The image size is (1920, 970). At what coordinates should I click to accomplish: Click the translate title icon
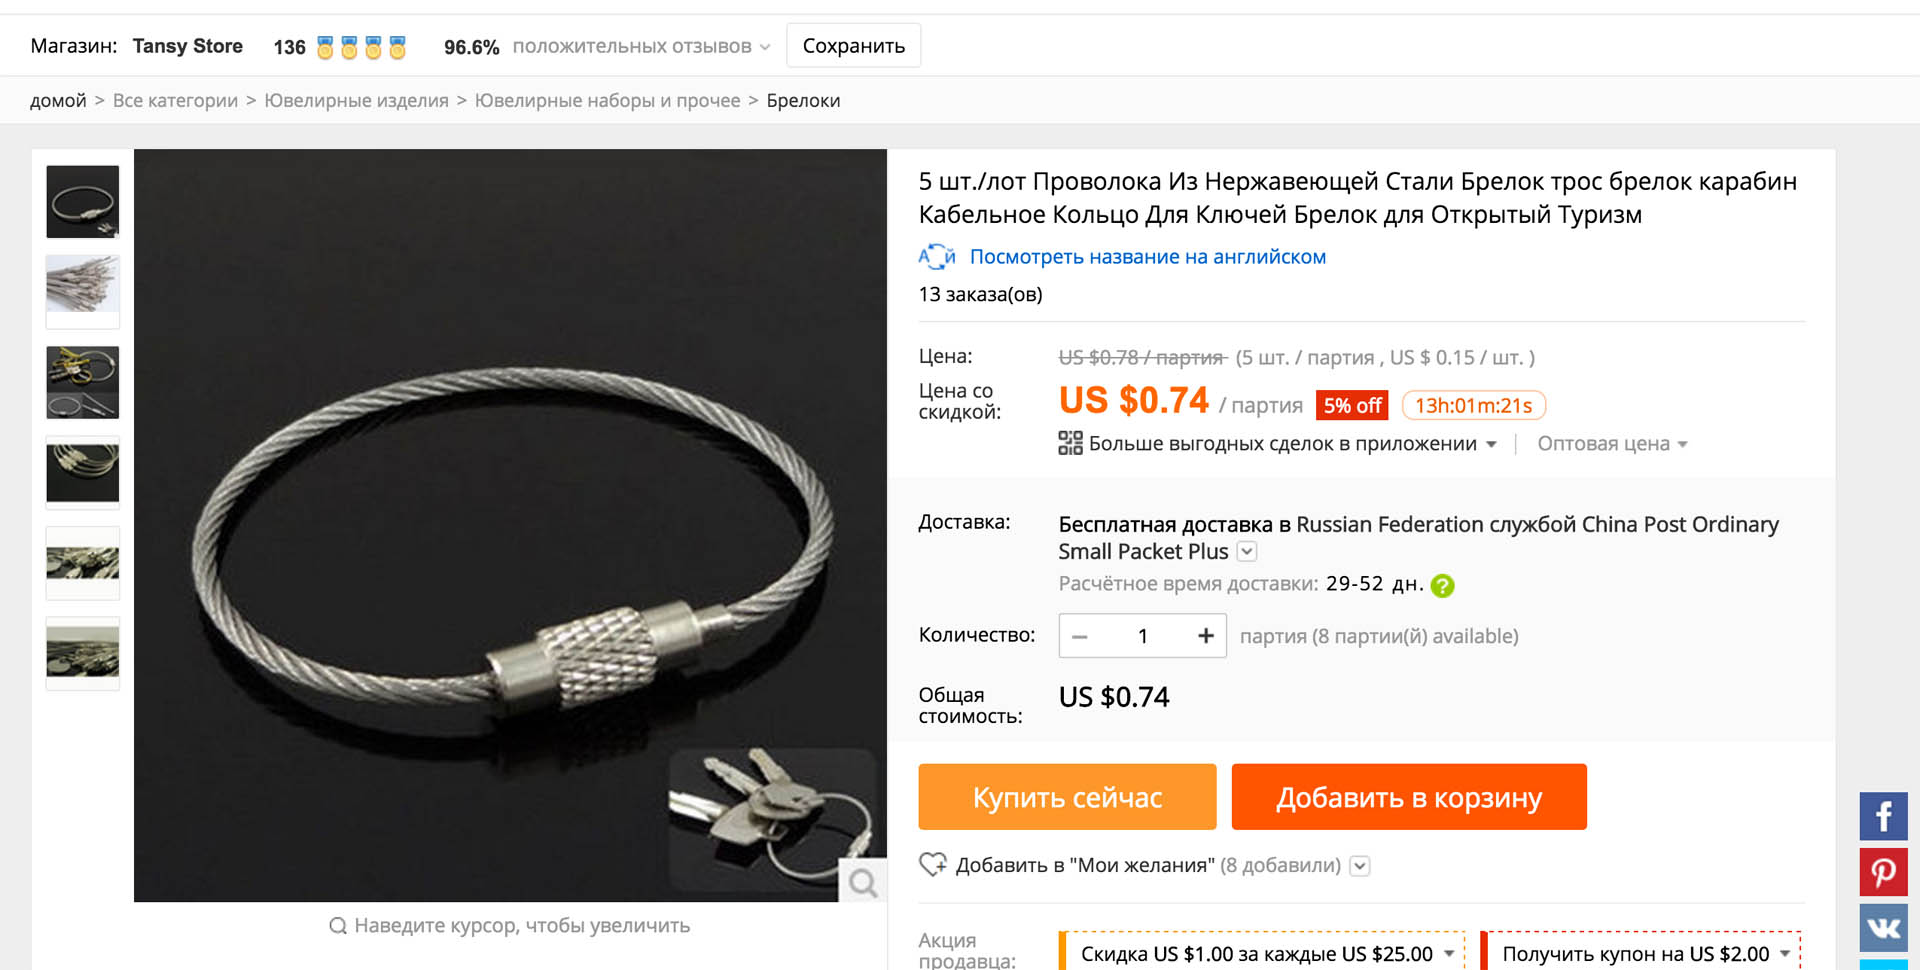pyautogui.click(x=937, y=257)
